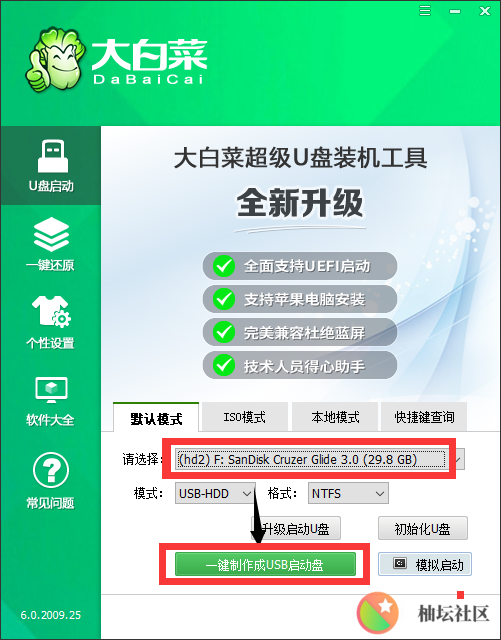501x640 pixels.
Task: Open the U盘启动 sidebar section
Action: pyautogui.click(x=51, y=165)
